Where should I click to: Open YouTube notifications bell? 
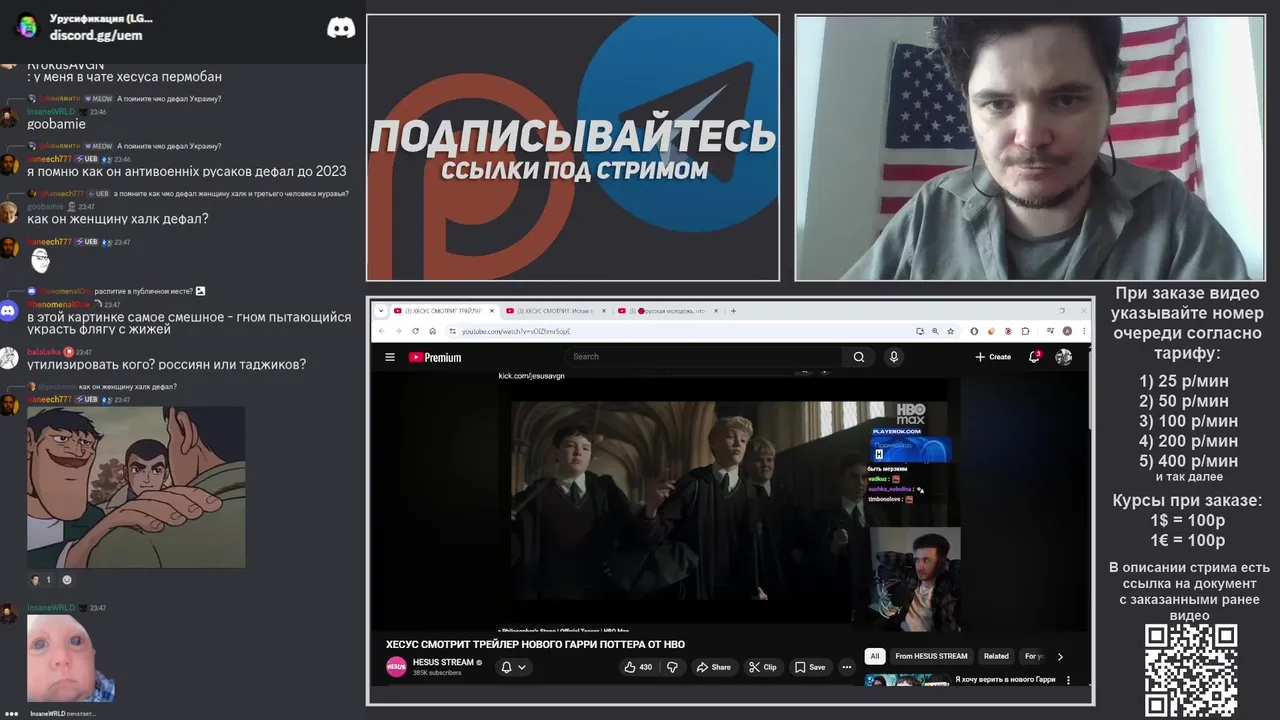(x=1035, y=357)
